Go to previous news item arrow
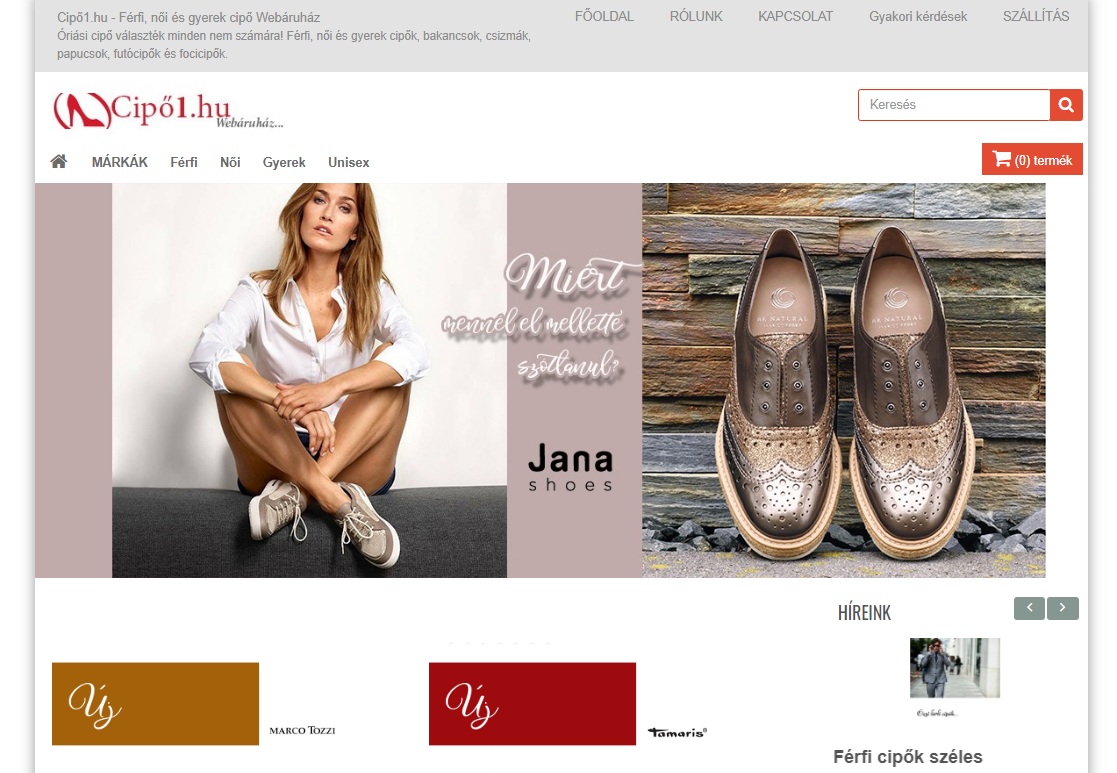 [x=1029, y=608]
